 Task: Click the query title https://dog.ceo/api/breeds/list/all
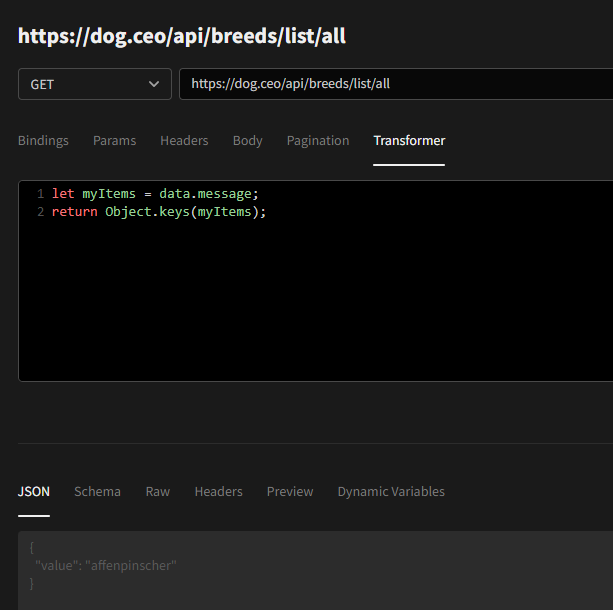click(182, 36)
